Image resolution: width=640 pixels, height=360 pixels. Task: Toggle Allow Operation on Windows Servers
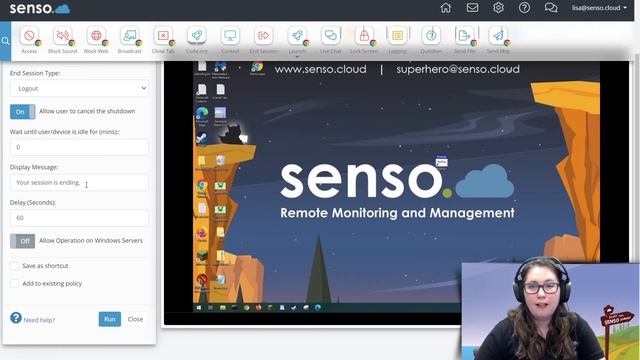22,241
